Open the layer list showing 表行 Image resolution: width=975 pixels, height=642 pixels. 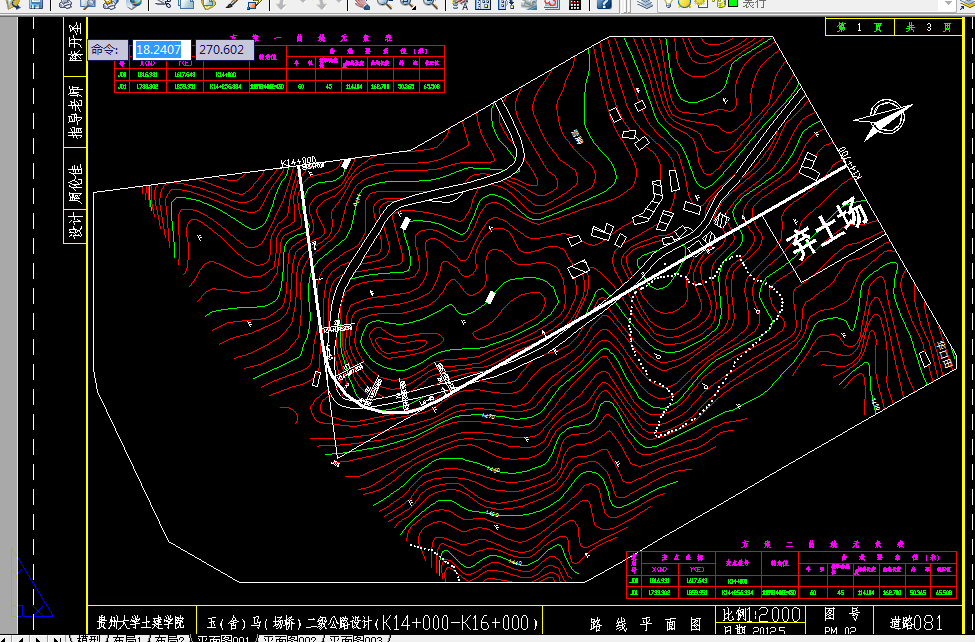(x=807, y=4)
